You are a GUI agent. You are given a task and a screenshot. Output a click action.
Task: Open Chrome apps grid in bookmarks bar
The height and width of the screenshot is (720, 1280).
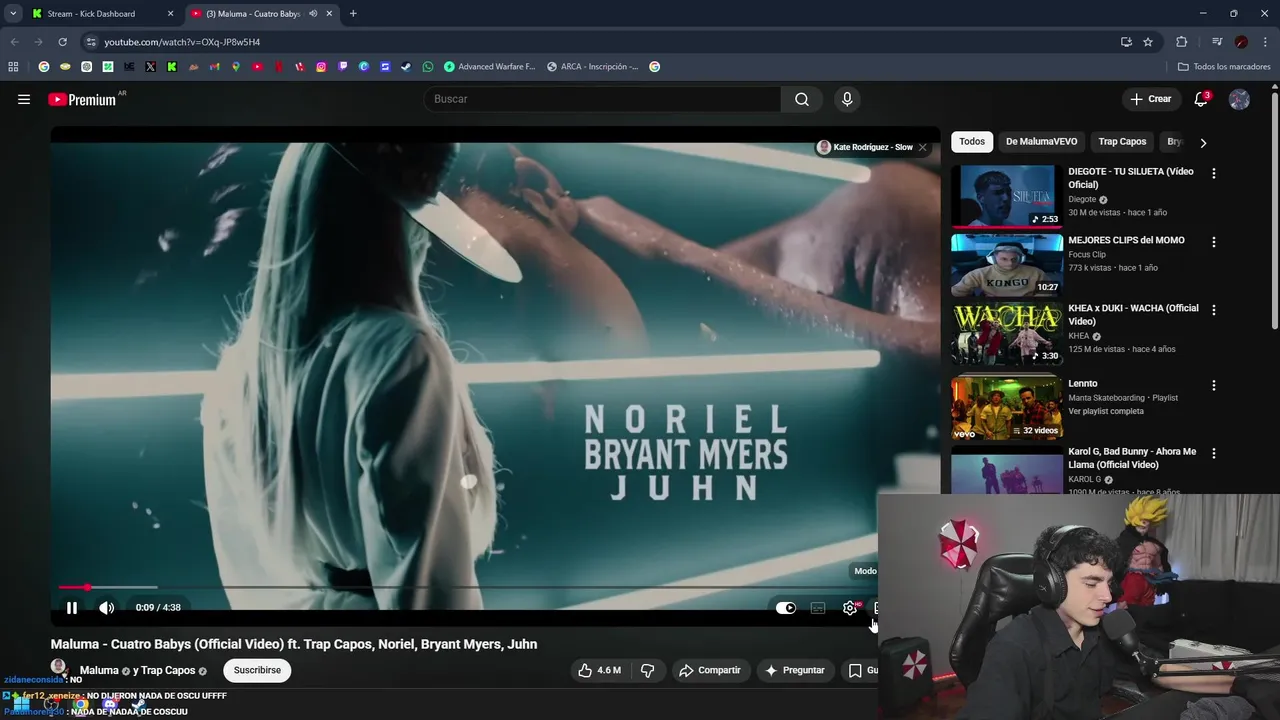[x=13, y=67]
